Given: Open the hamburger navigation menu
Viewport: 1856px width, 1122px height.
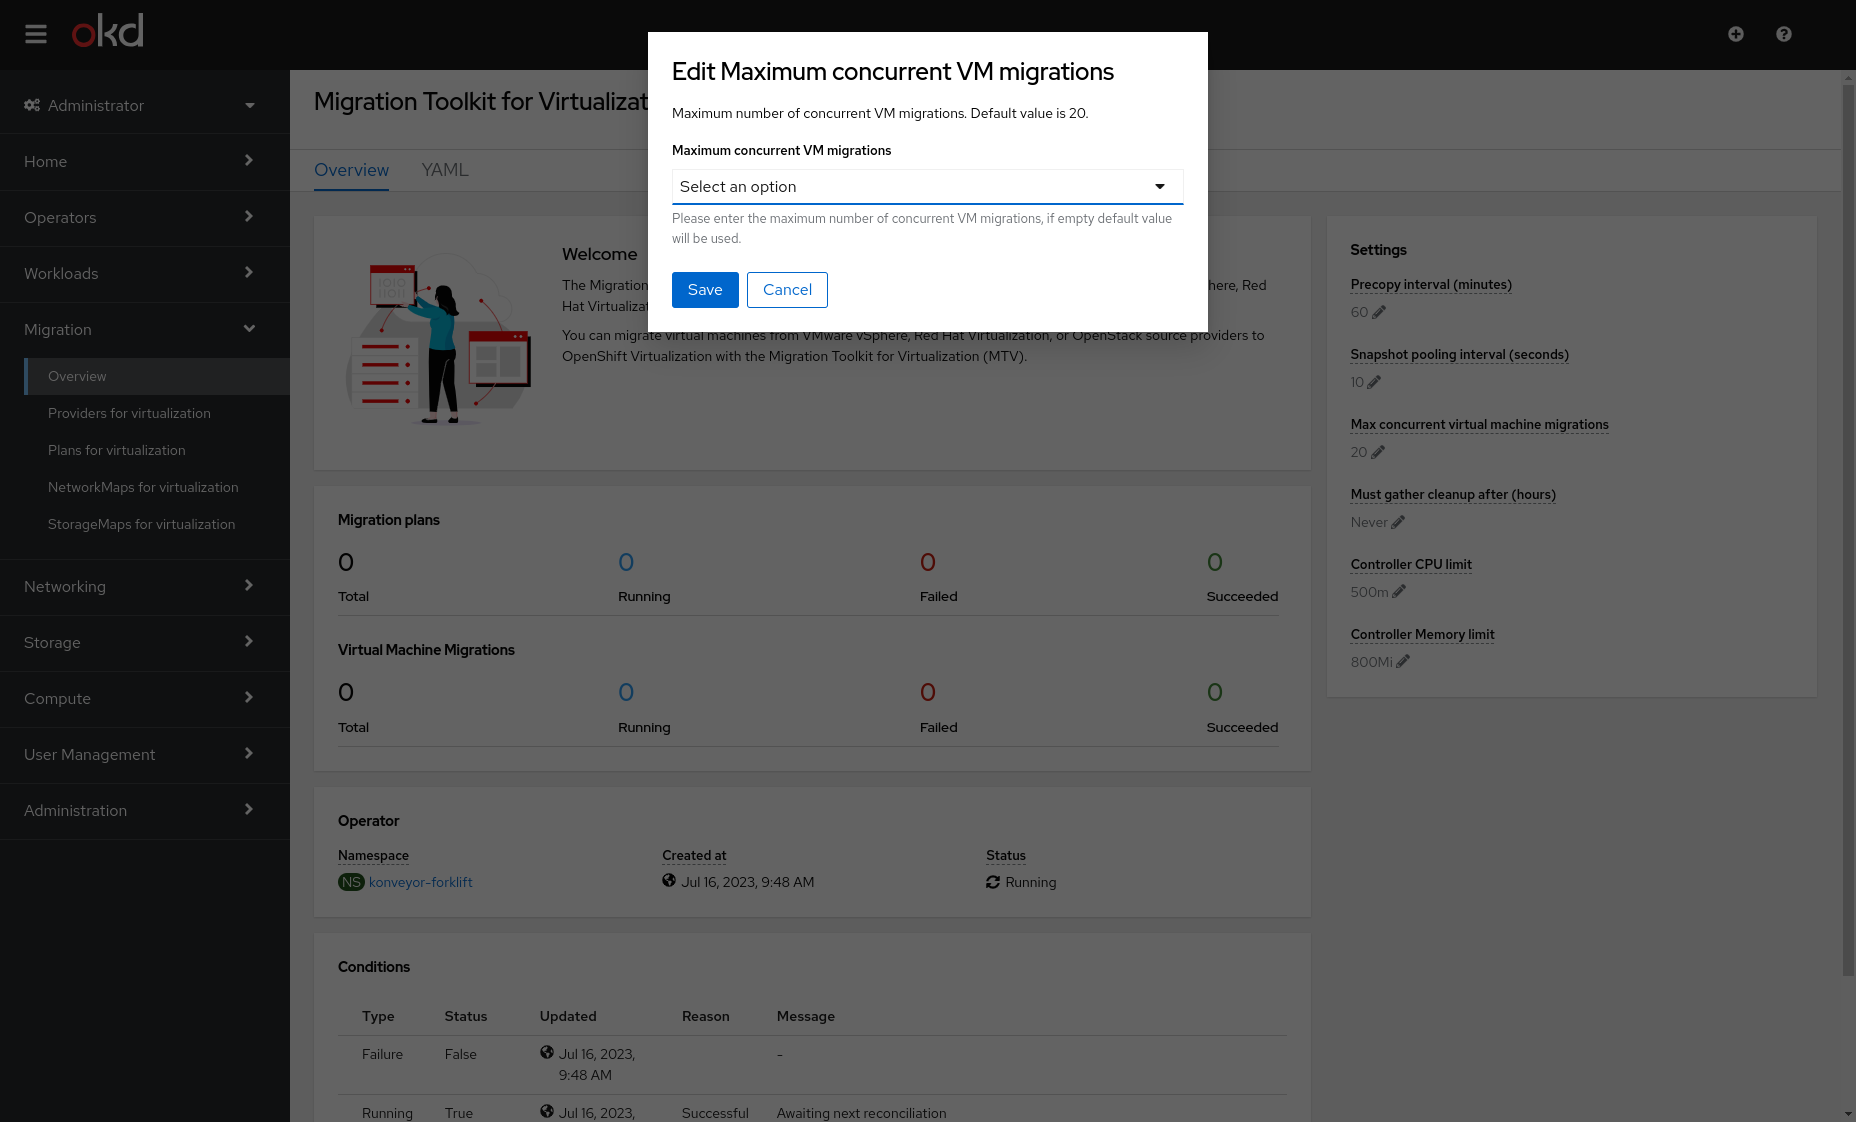Looking at the screenshot, I should [x=36, y=34].
